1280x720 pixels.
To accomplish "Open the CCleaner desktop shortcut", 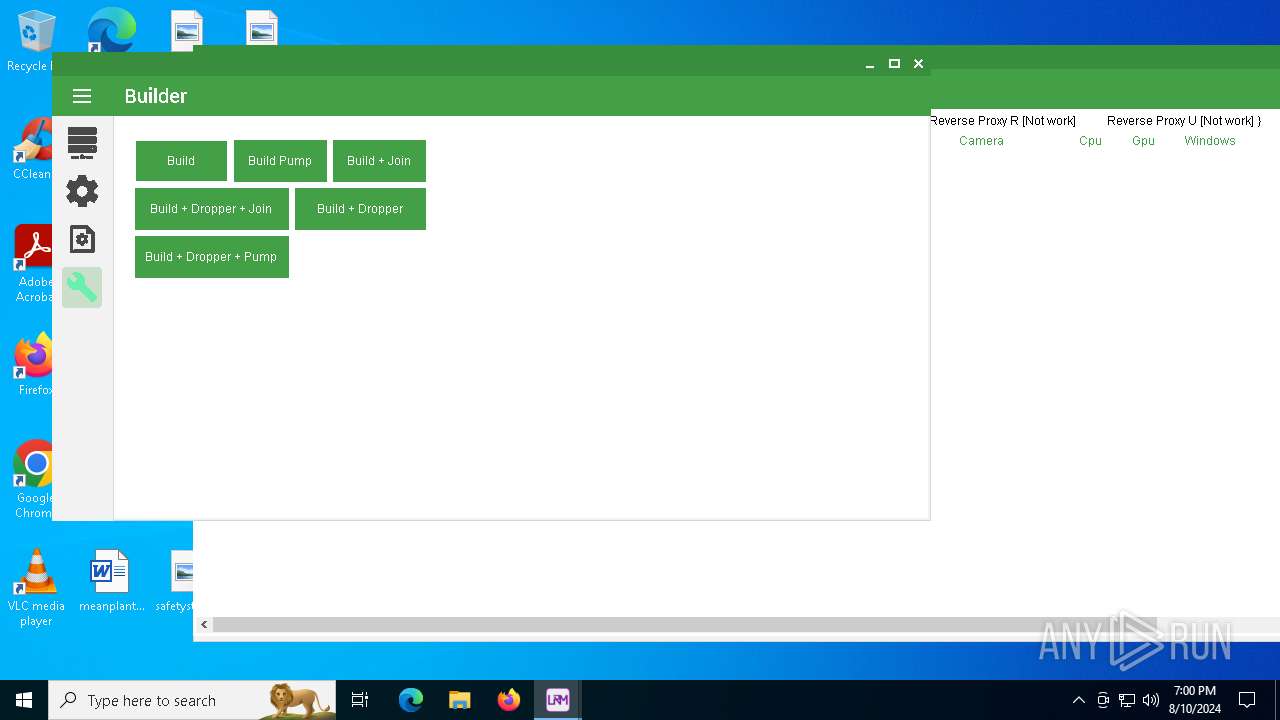I will click(32, 150).
